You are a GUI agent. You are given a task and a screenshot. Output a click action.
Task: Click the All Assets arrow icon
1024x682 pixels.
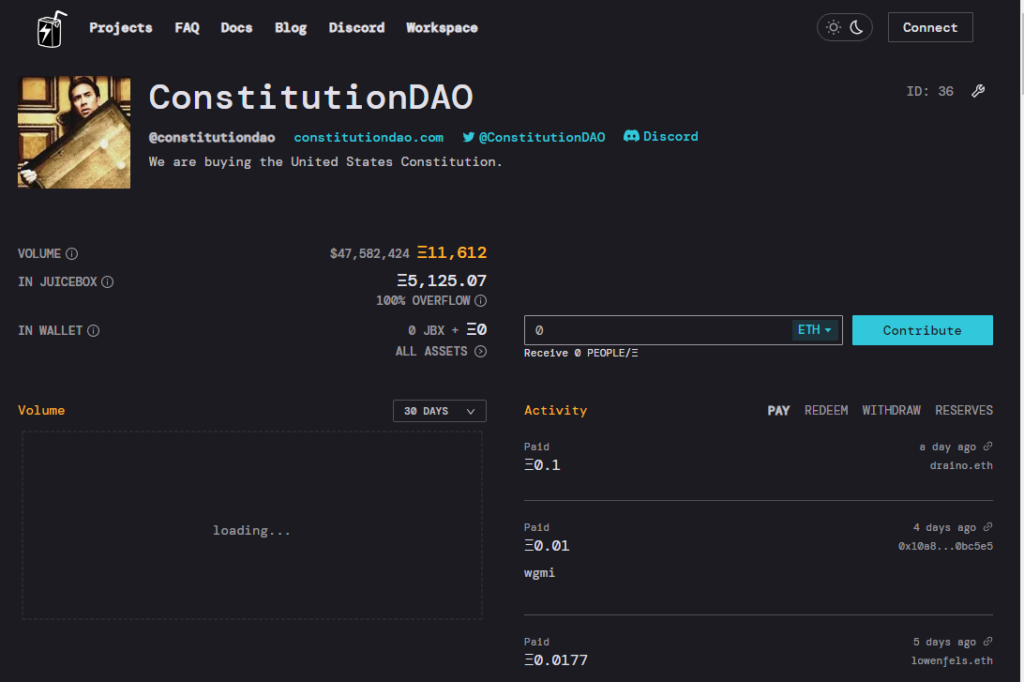pos(481,351)
